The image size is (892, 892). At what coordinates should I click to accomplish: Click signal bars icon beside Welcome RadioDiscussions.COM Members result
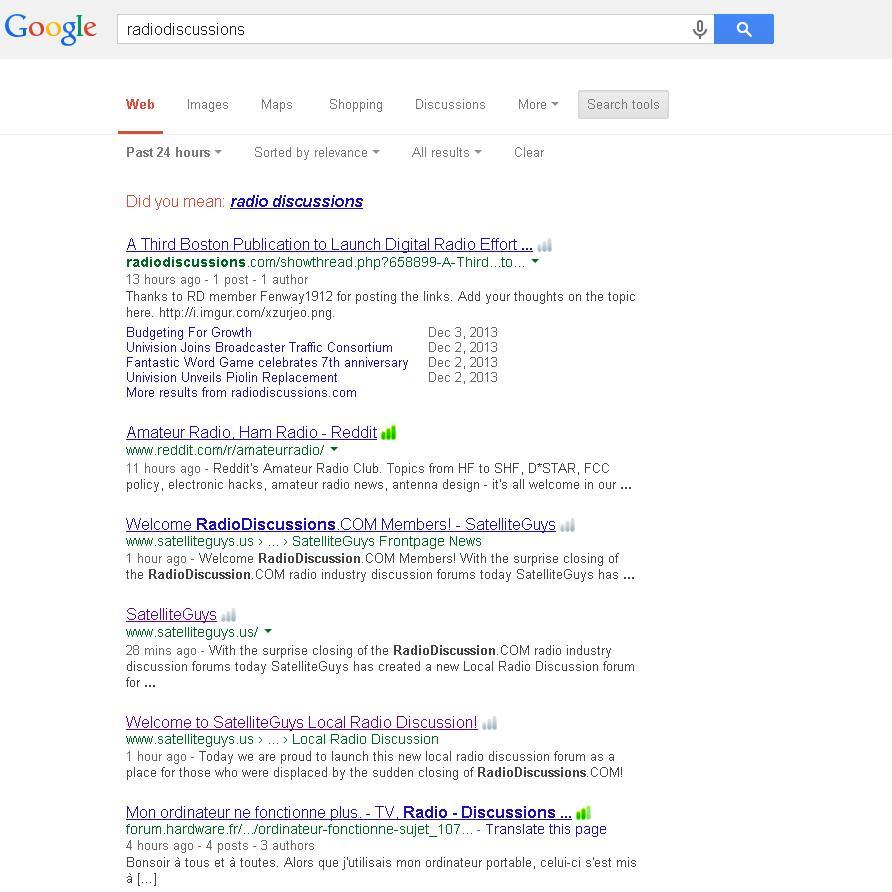click(x=568, y=525)
